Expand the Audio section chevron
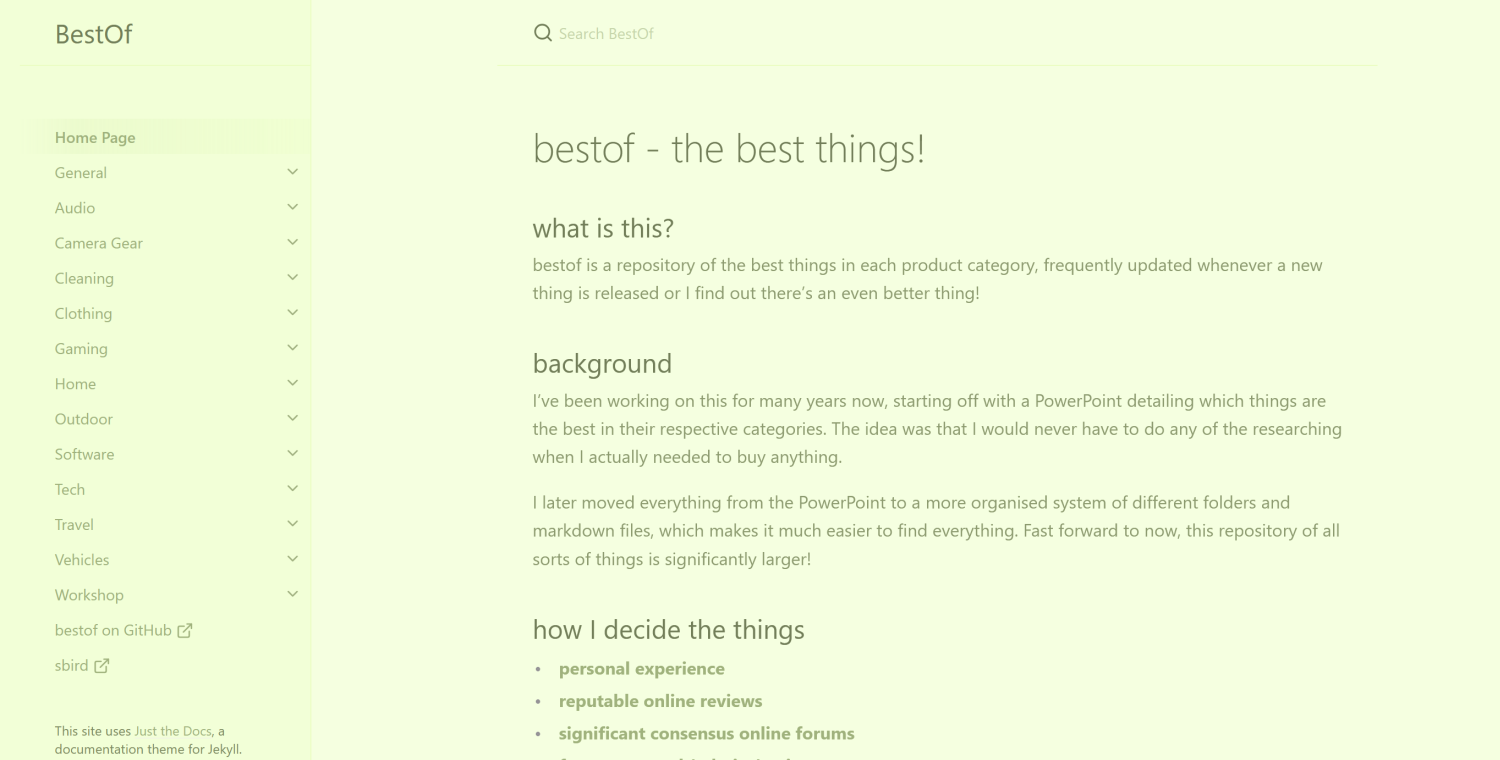Viewport: 1500px width, 760px height. pos(292,207)
